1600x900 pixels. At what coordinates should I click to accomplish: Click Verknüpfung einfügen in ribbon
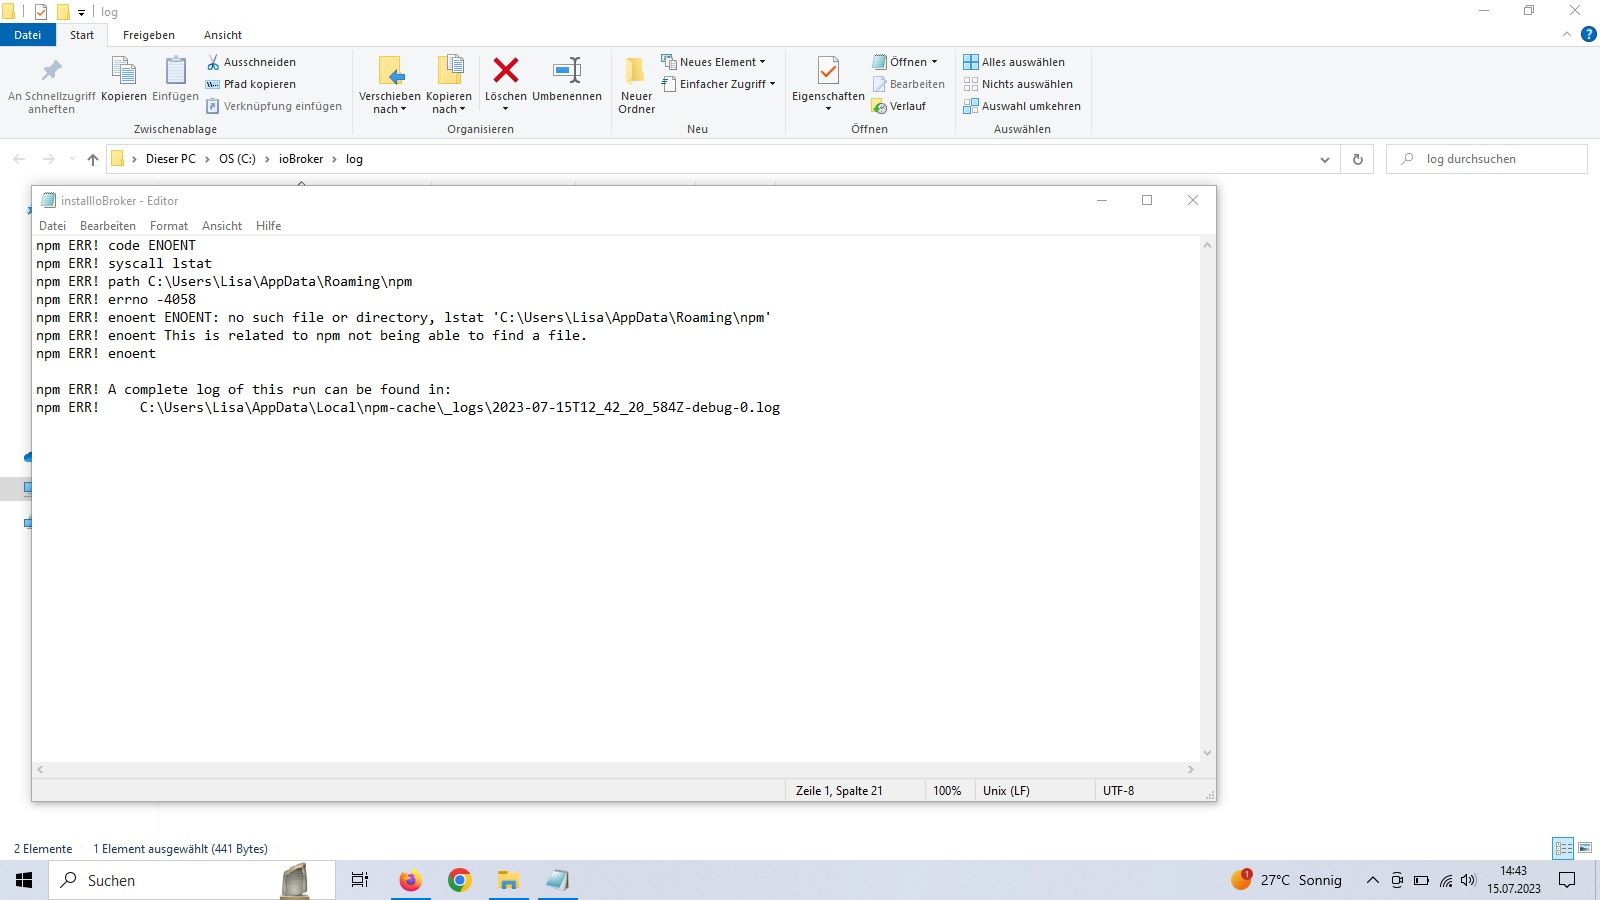pyautogui.click(x=274, y=106)
